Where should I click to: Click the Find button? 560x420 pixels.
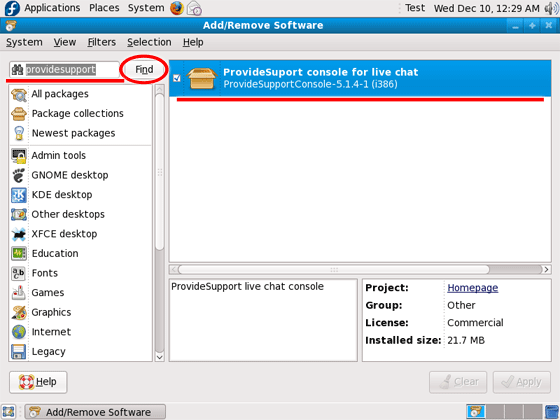pyautogui.click(x=144, y=69)
